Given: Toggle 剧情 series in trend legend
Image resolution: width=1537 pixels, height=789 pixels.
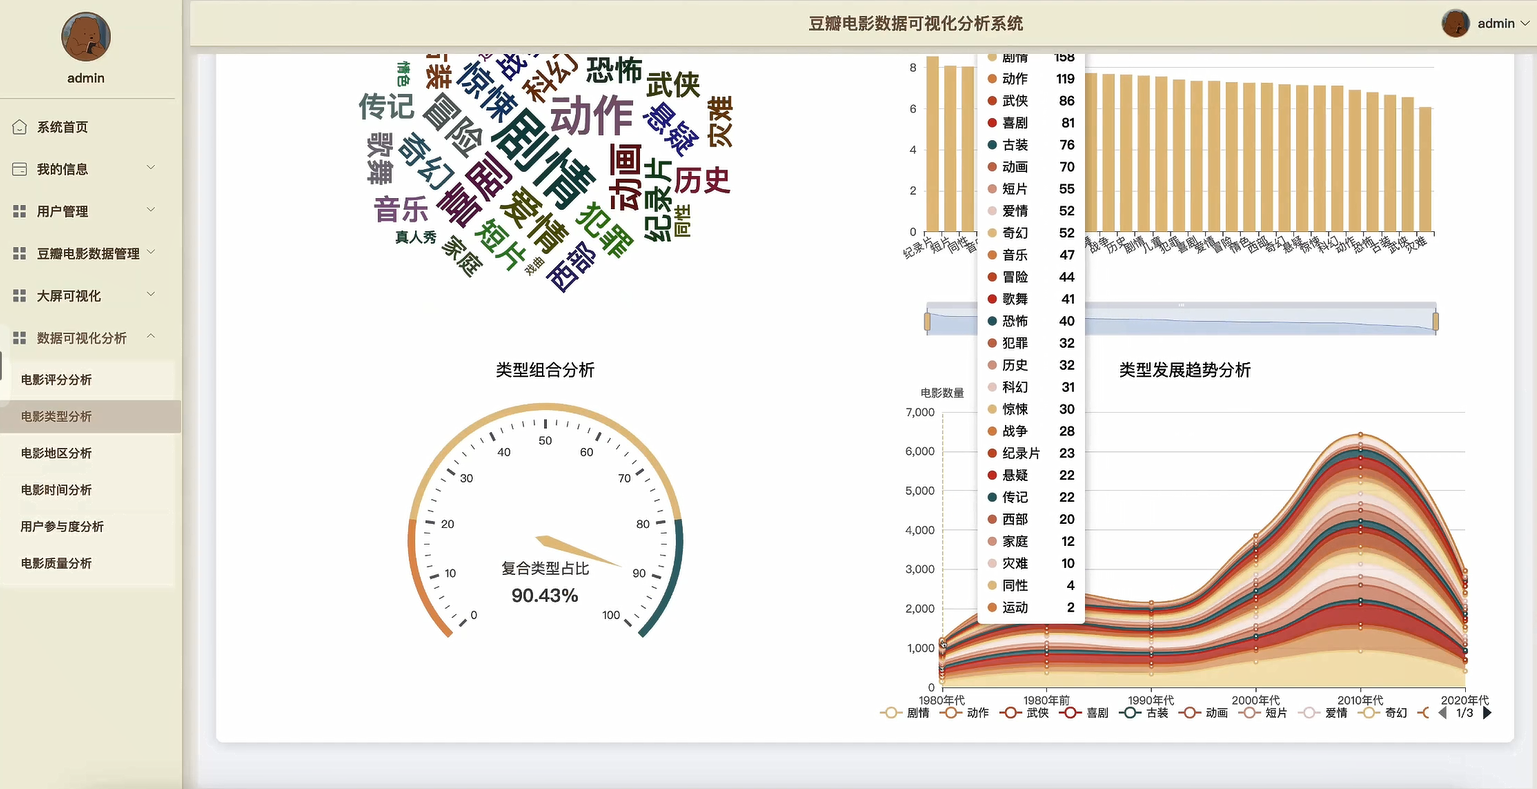Looking at the screenshot, I should click(905, 713).
